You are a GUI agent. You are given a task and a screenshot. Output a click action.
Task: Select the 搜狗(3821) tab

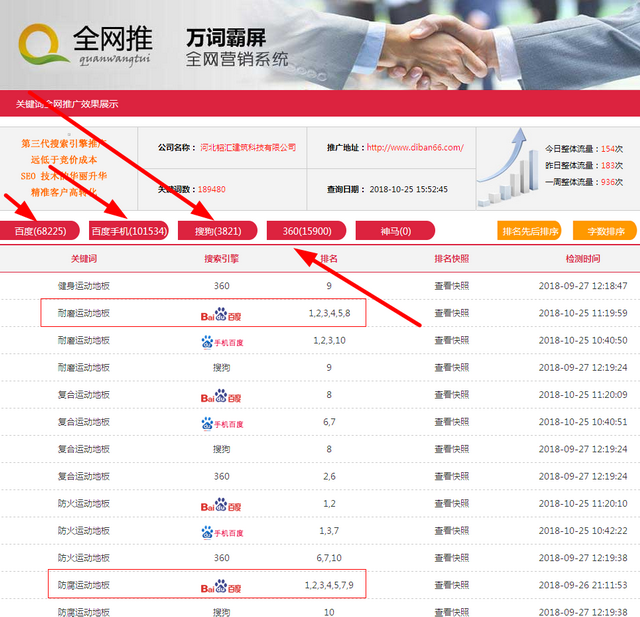pyautogui.click(x=218, y=231)
